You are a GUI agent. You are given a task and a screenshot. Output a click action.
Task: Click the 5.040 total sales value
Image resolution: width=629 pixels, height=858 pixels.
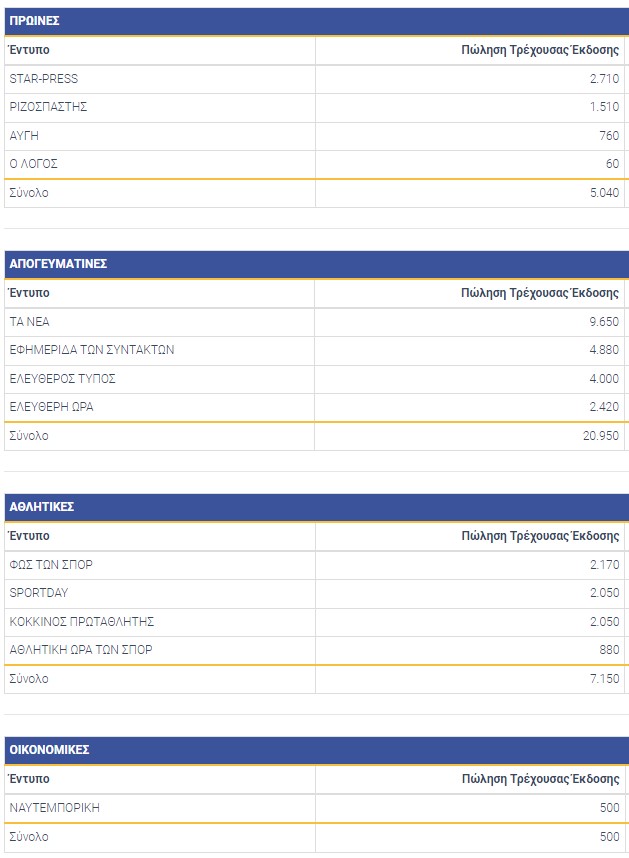point(604,193)
